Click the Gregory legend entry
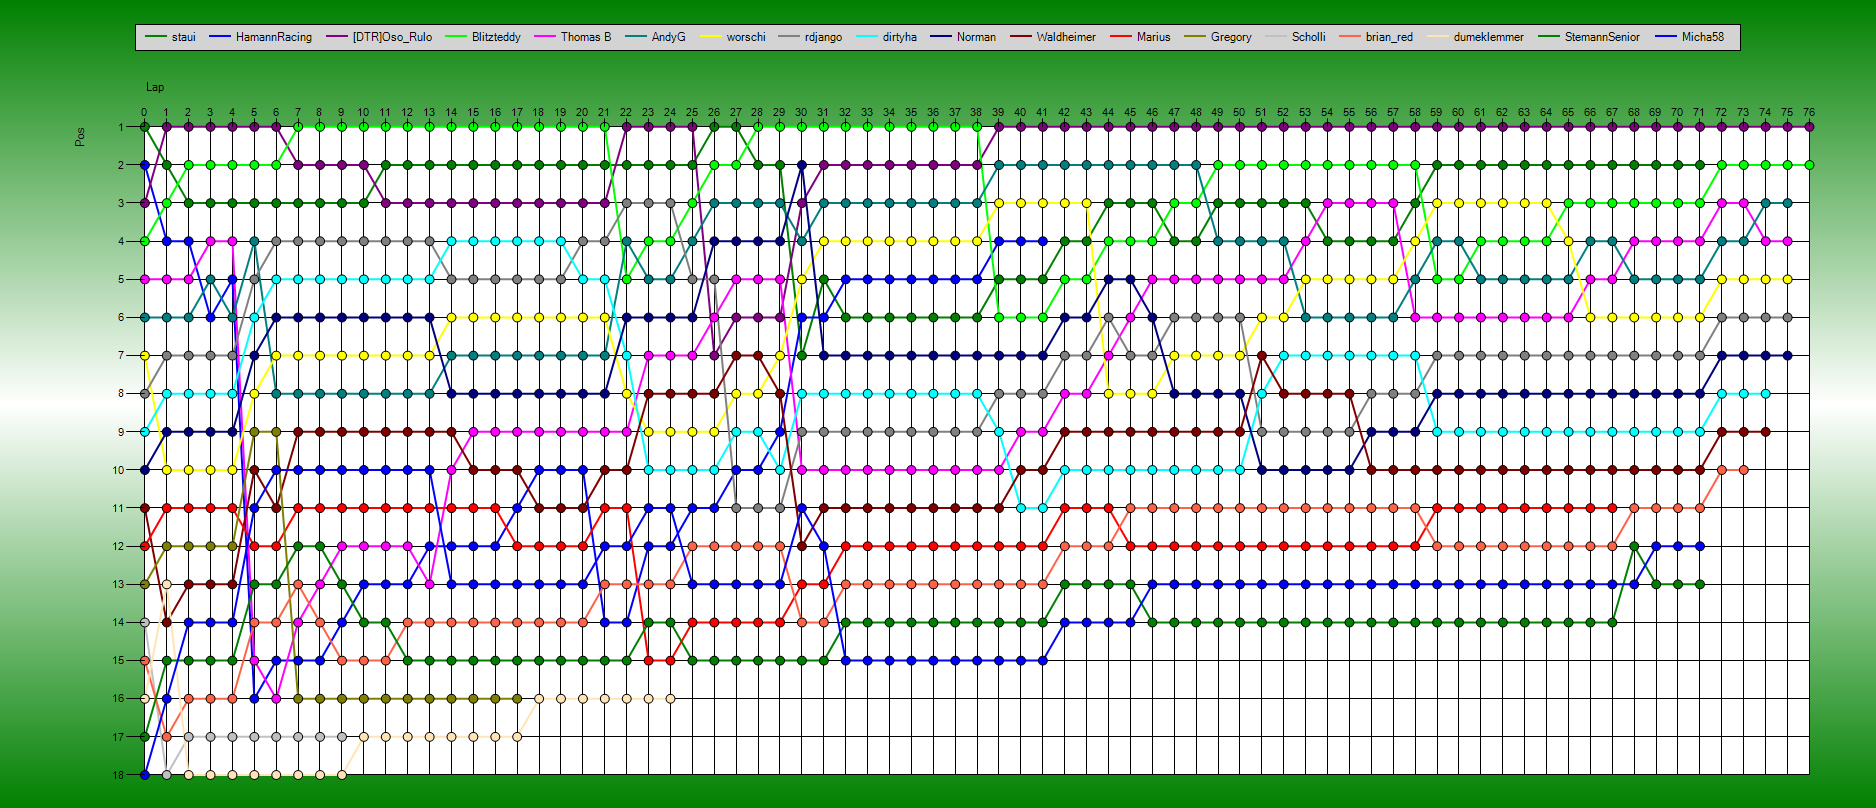The image size is (1876, 808). tap(1217, 37)
